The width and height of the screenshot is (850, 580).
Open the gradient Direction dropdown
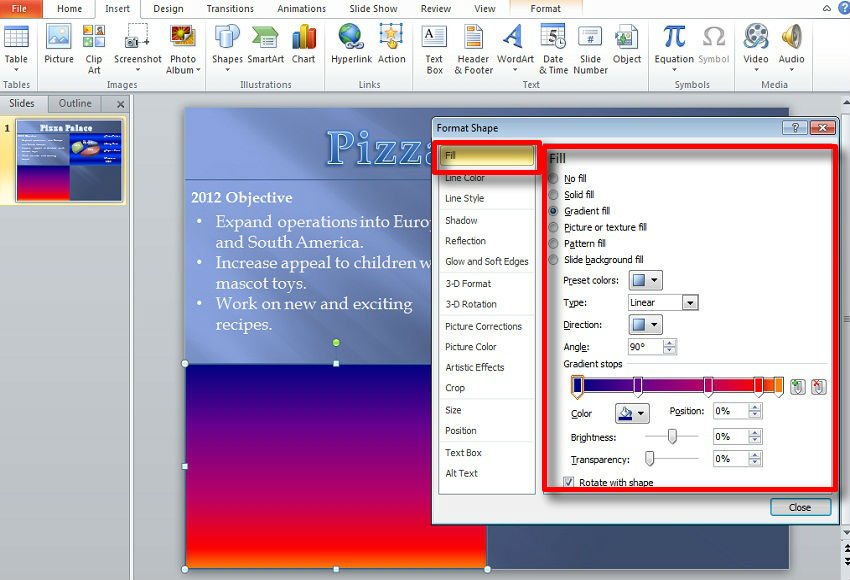point(645,325)
